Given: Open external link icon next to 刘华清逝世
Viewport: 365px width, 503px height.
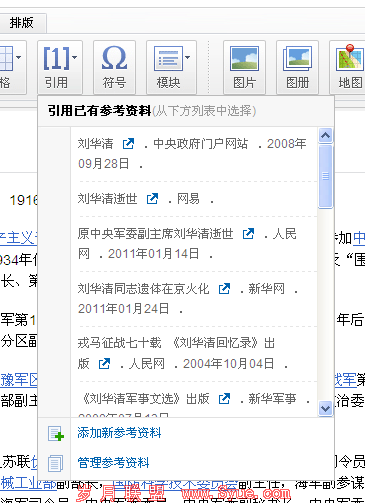Looking at the screenshot, I should tap(152, 199).
